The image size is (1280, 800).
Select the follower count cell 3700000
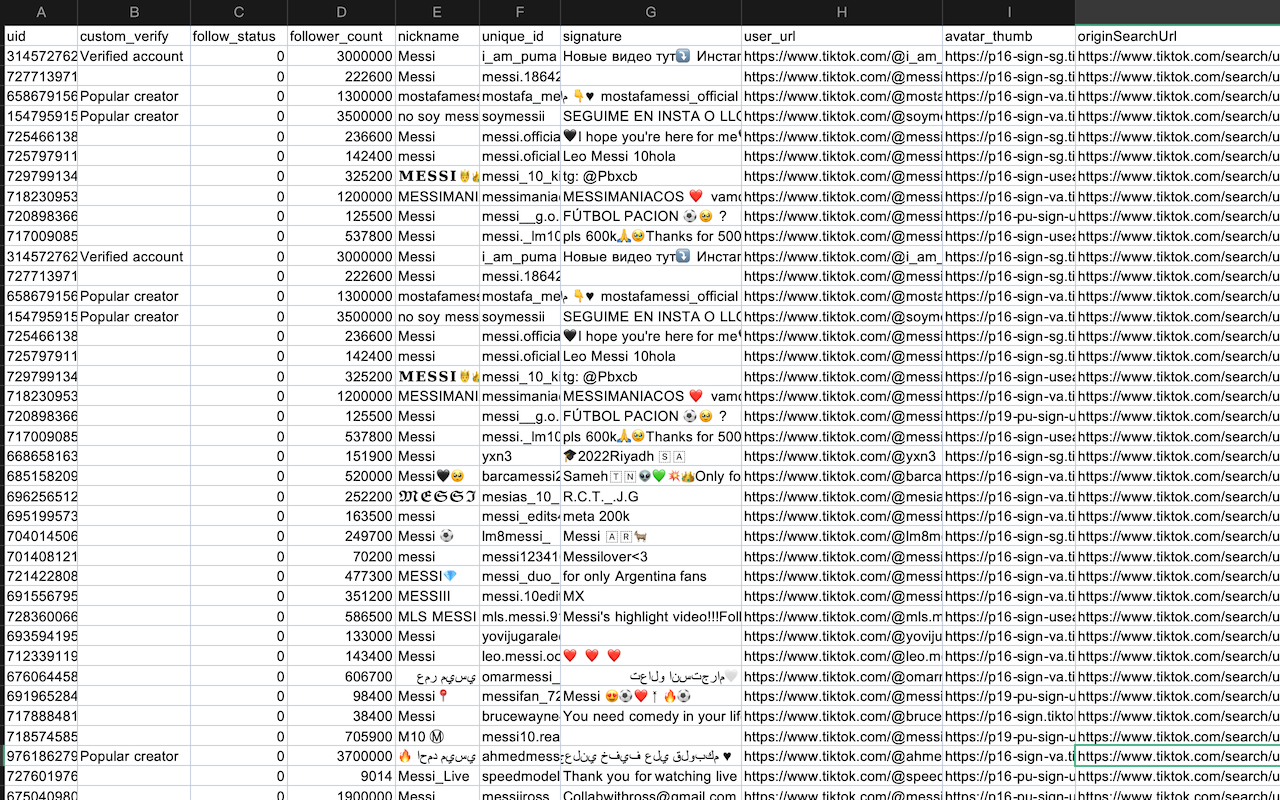[x=342, y=756]
